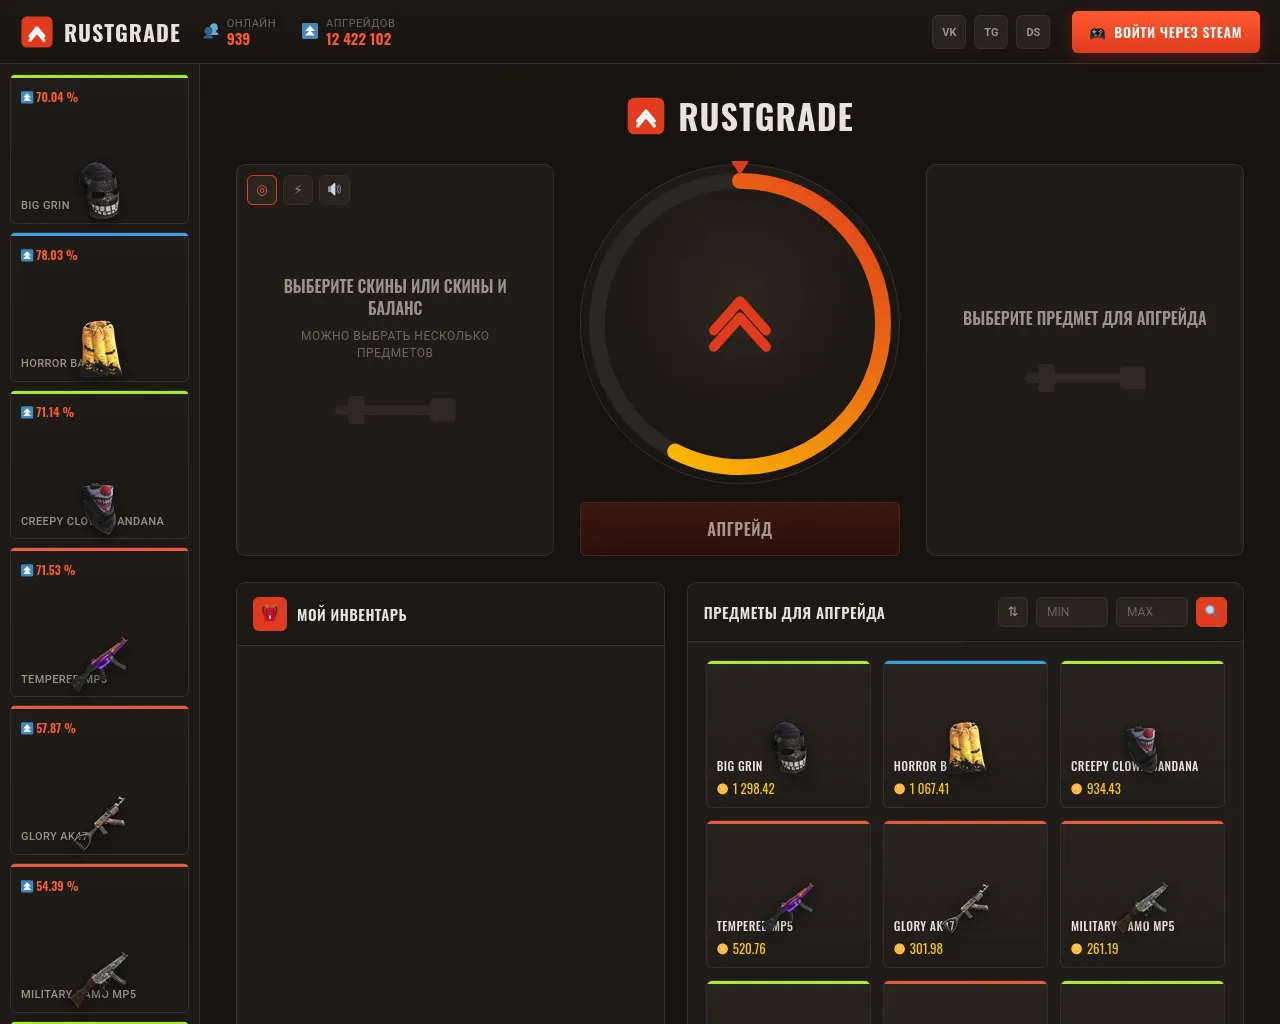Click the RUSTGRADE header title text
Image resolution: width=1280 pixels, height=1024 pixels.
pyautogui.click(x=122, y=33)
